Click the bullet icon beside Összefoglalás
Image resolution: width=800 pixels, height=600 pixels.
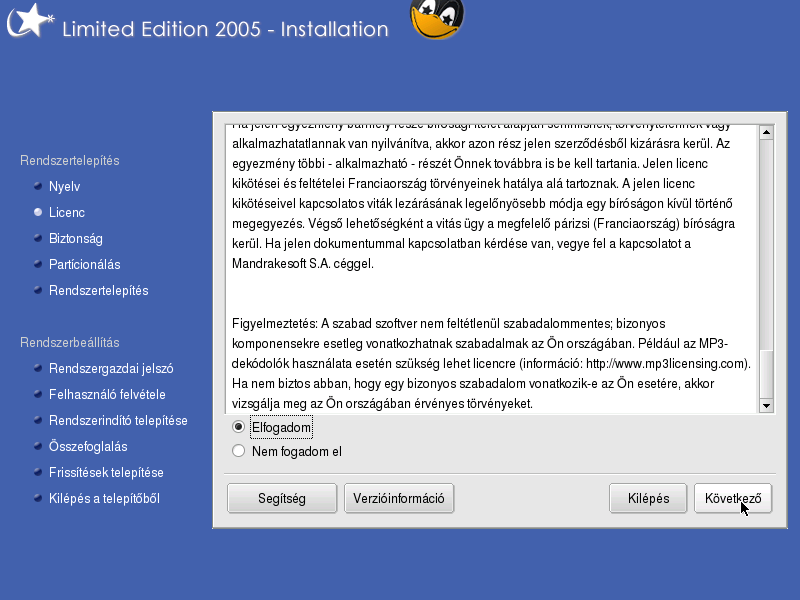click(x=38, y=446)
